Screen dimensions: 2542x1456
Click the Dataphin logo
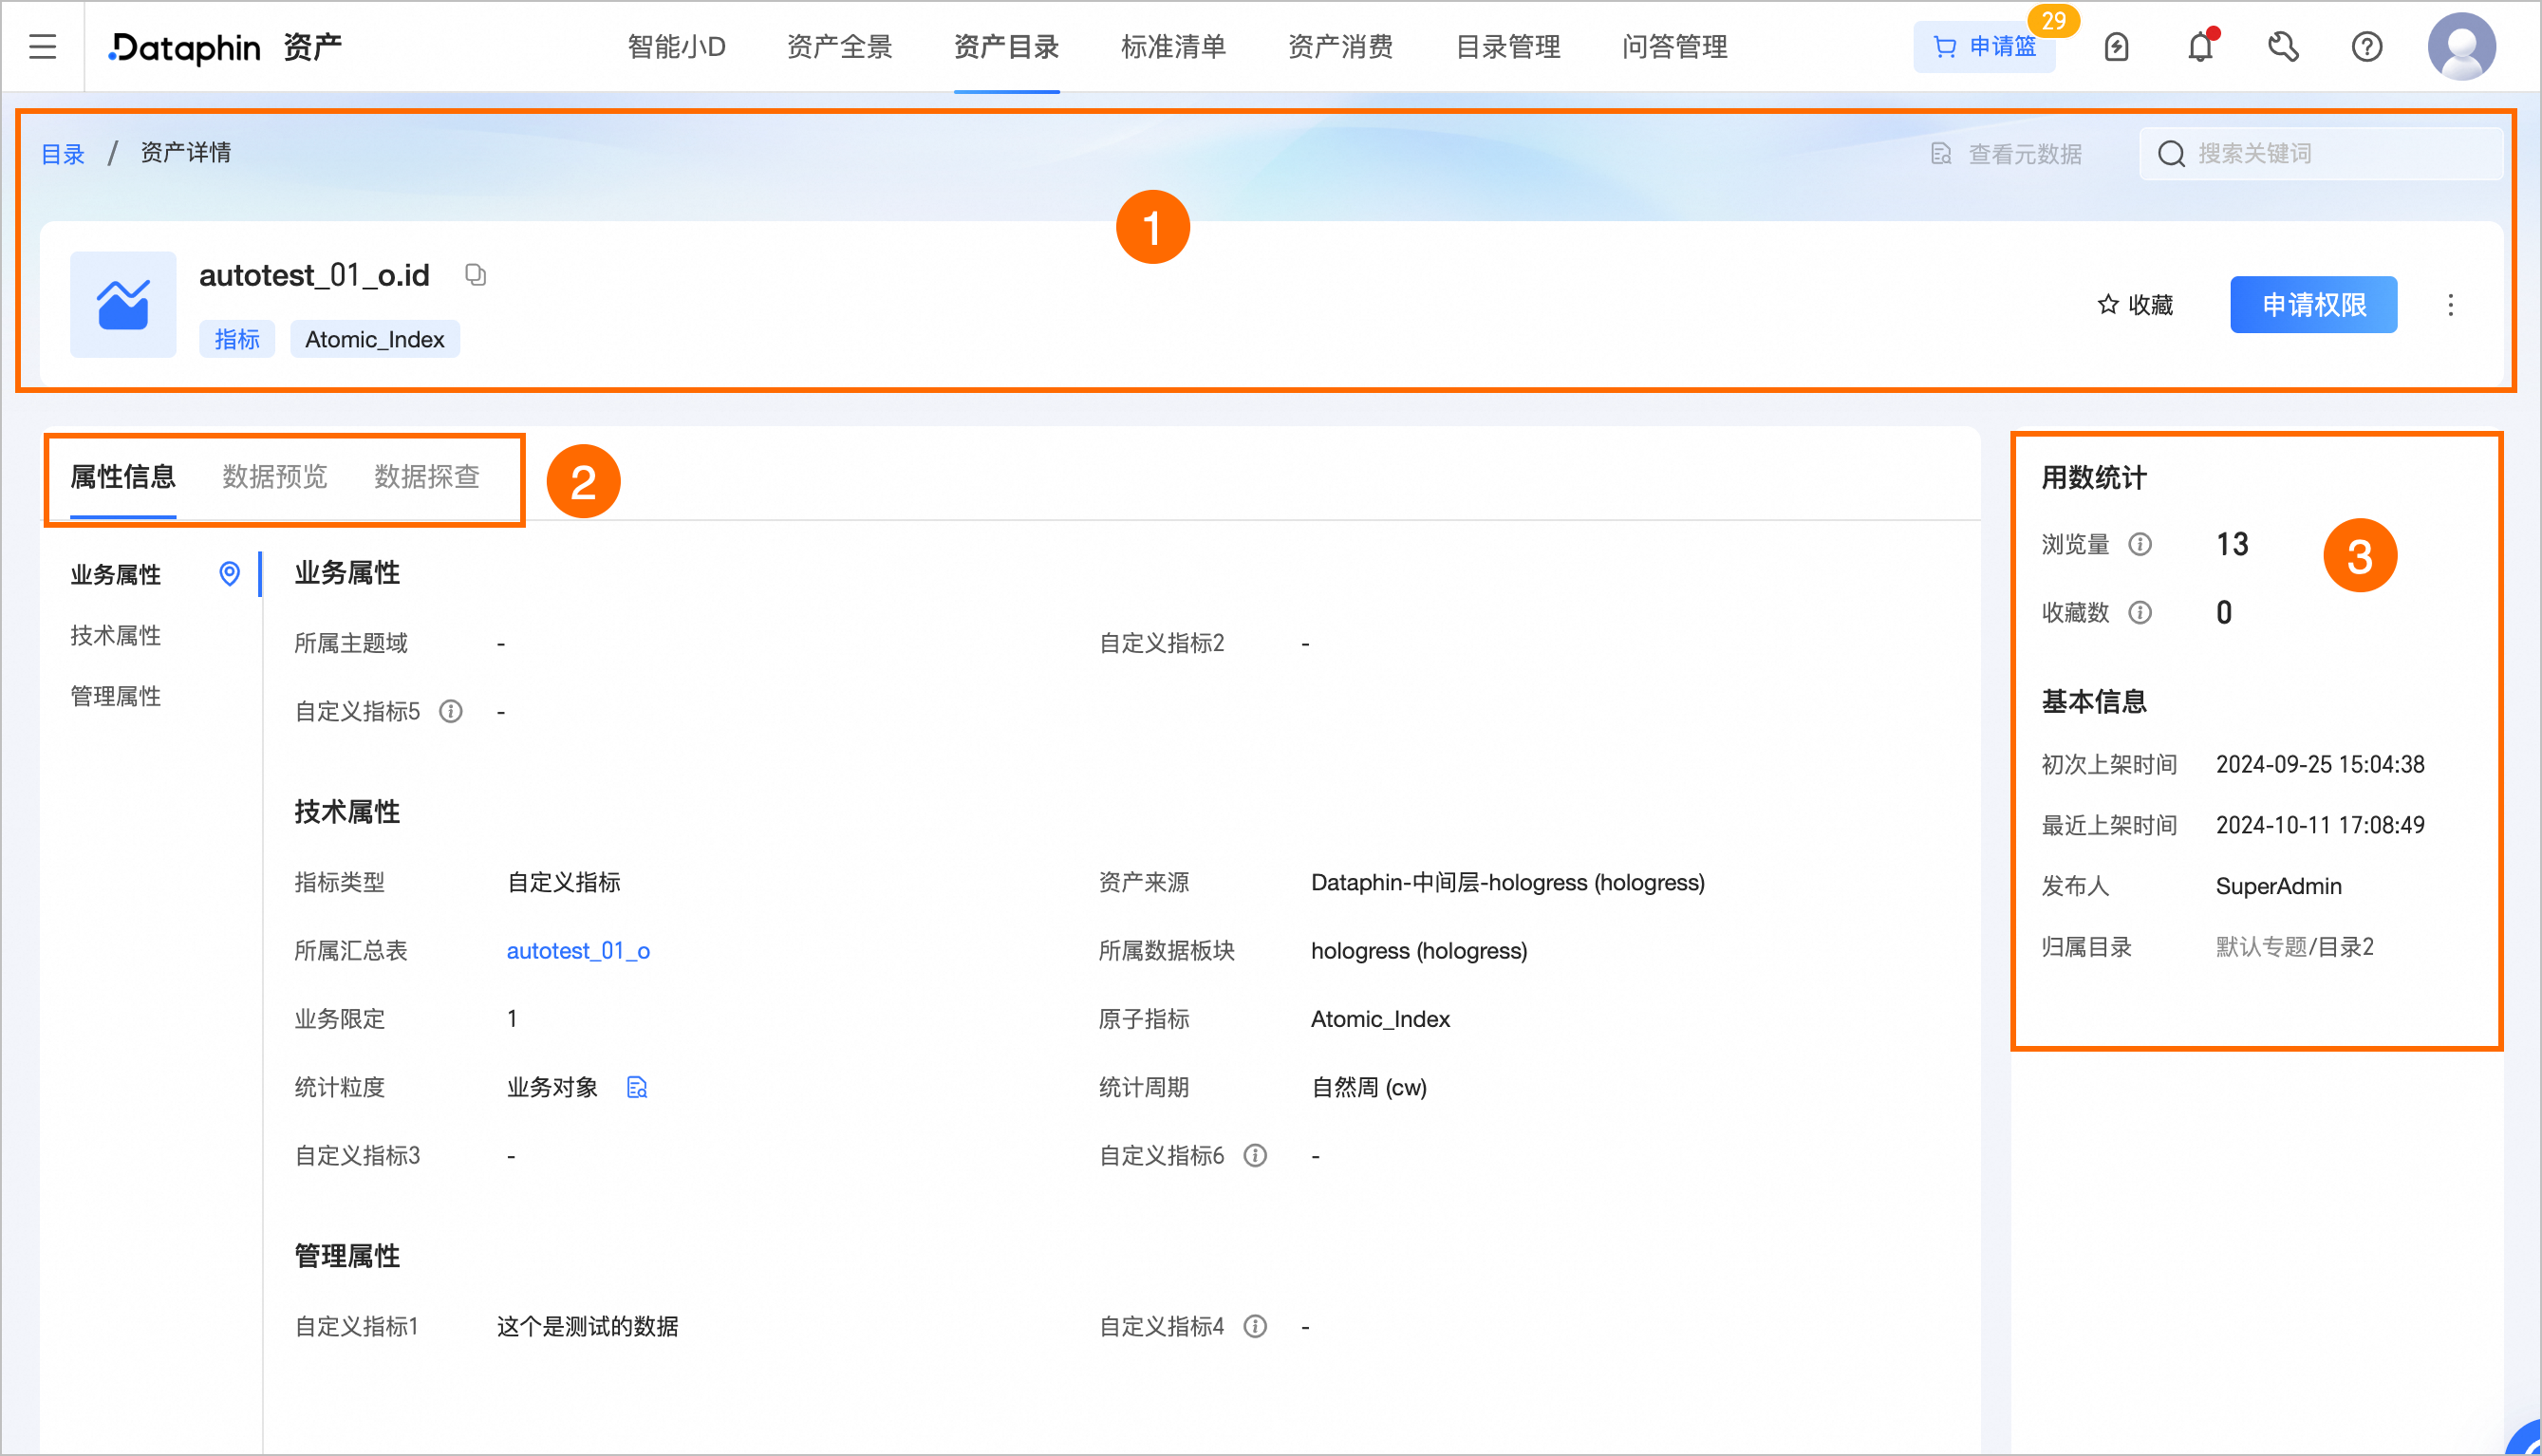coord(185,47)
